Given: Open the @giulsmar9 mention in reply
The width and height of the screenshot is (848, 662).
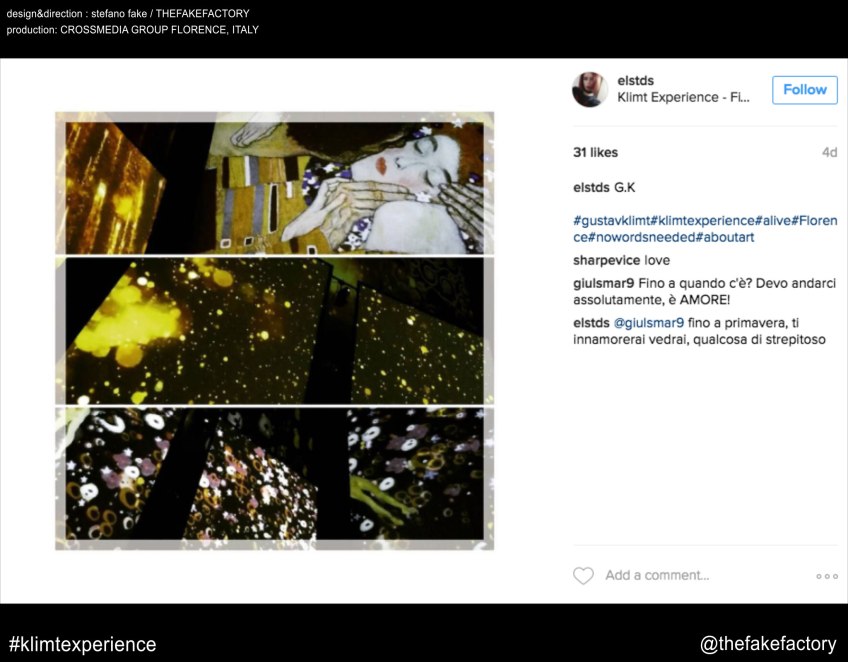Looking at the screenshot, I should [x=648, y=323].
